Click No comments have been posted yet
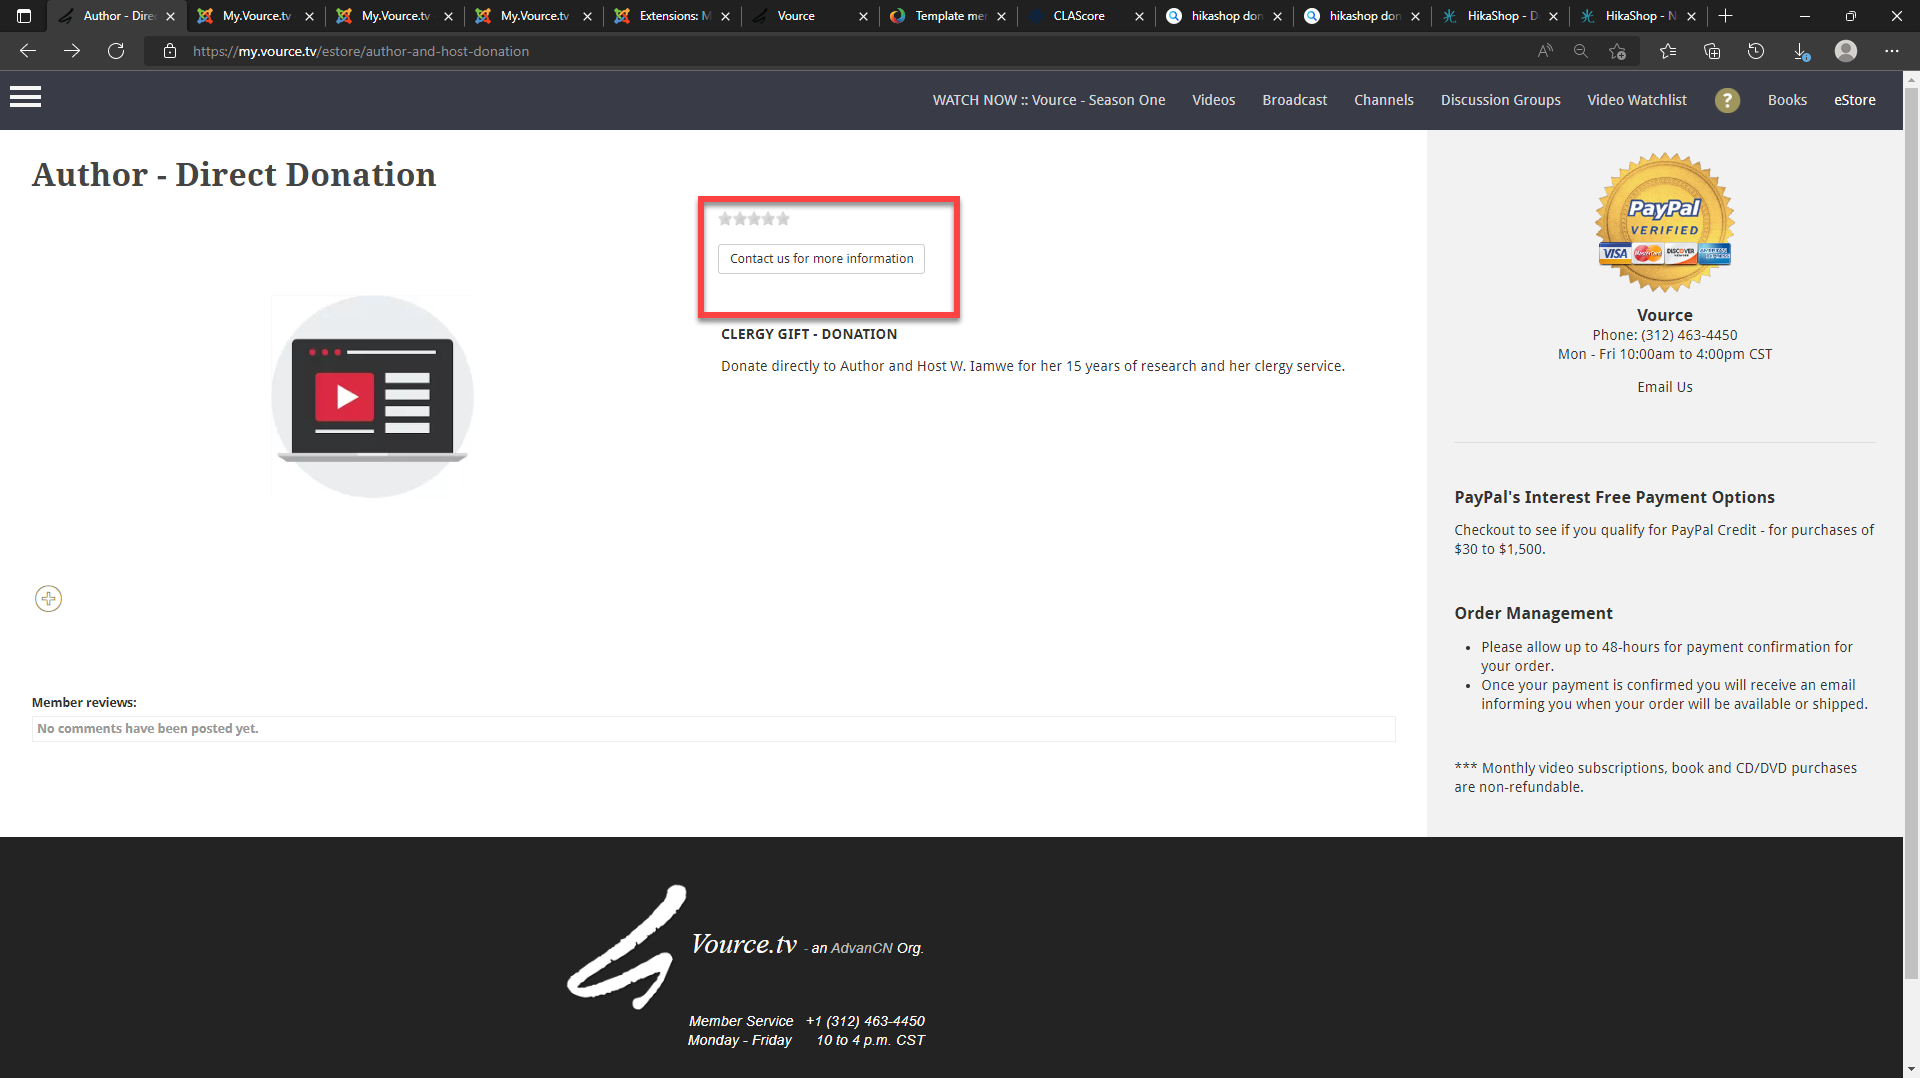Image resolution: width=1920 pixels, height=1078 pixels. point(148,729)
